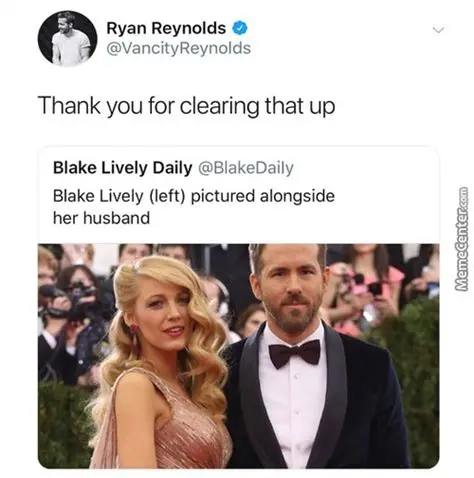Screen dimensions: 474x478
Task: Click the "pictured alongside" words in quoted caption
Action: pyautogui.click(x=263, y=196)
